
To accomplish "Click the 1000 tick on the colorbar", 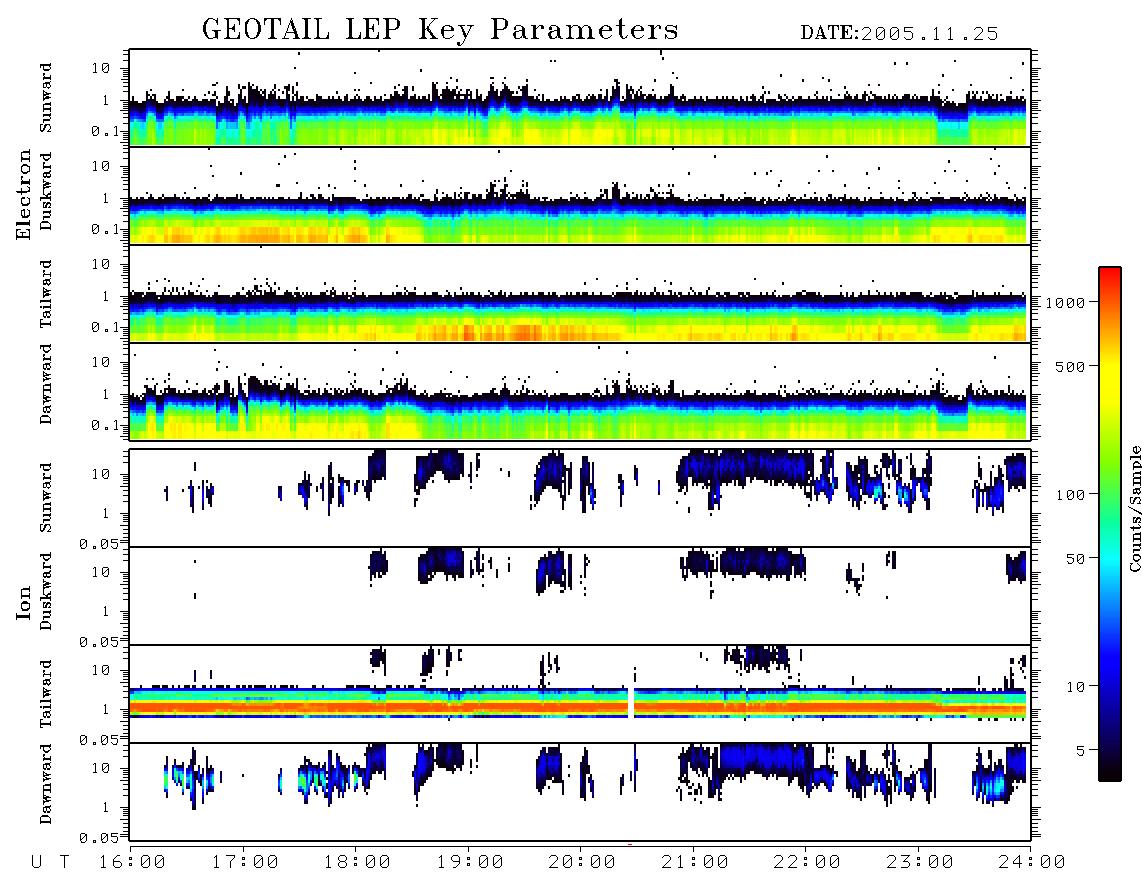I will (1066, 302).
